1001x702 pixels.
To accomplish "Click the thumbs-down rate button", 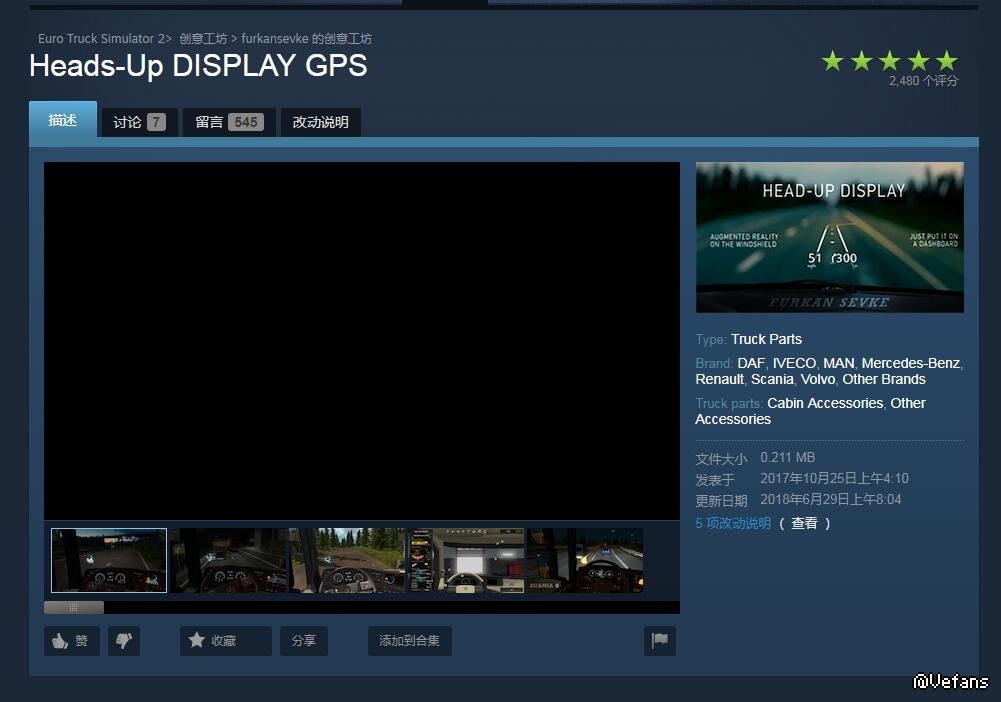I will (x=124, y=640).
